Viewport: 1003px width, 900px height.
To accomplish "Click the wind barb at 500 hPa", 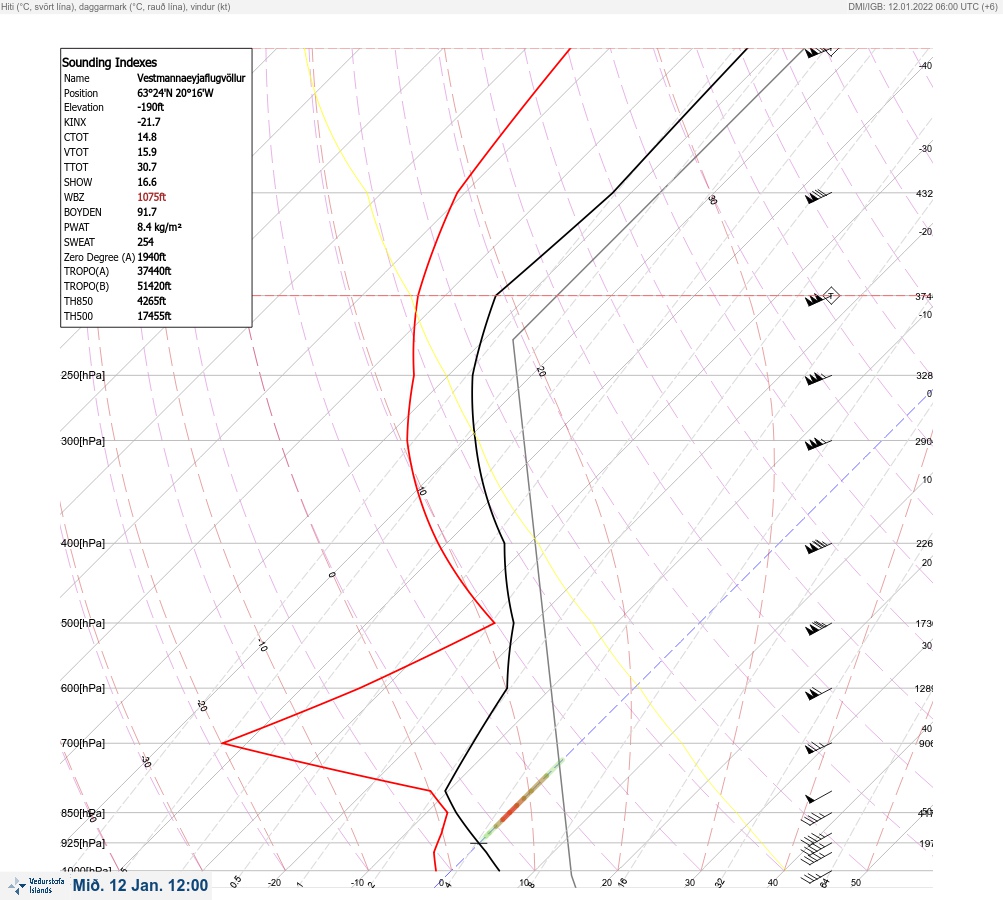I will pyautogui.click(x=818, y=628).
